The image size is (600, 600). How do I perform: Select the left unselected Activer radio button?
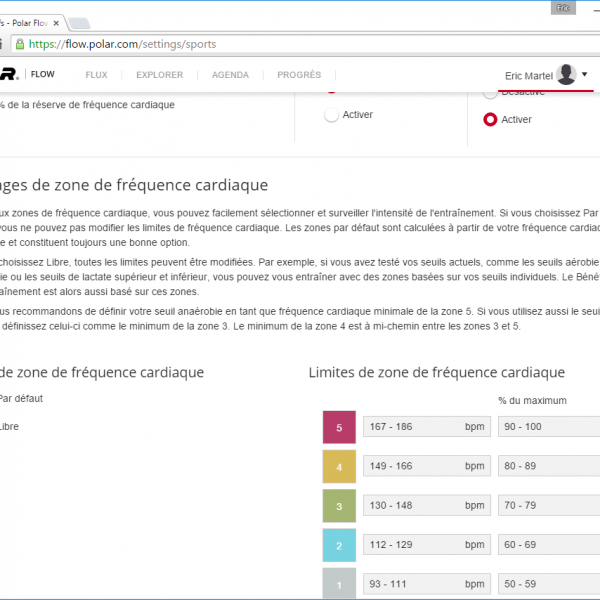point(331,115)
